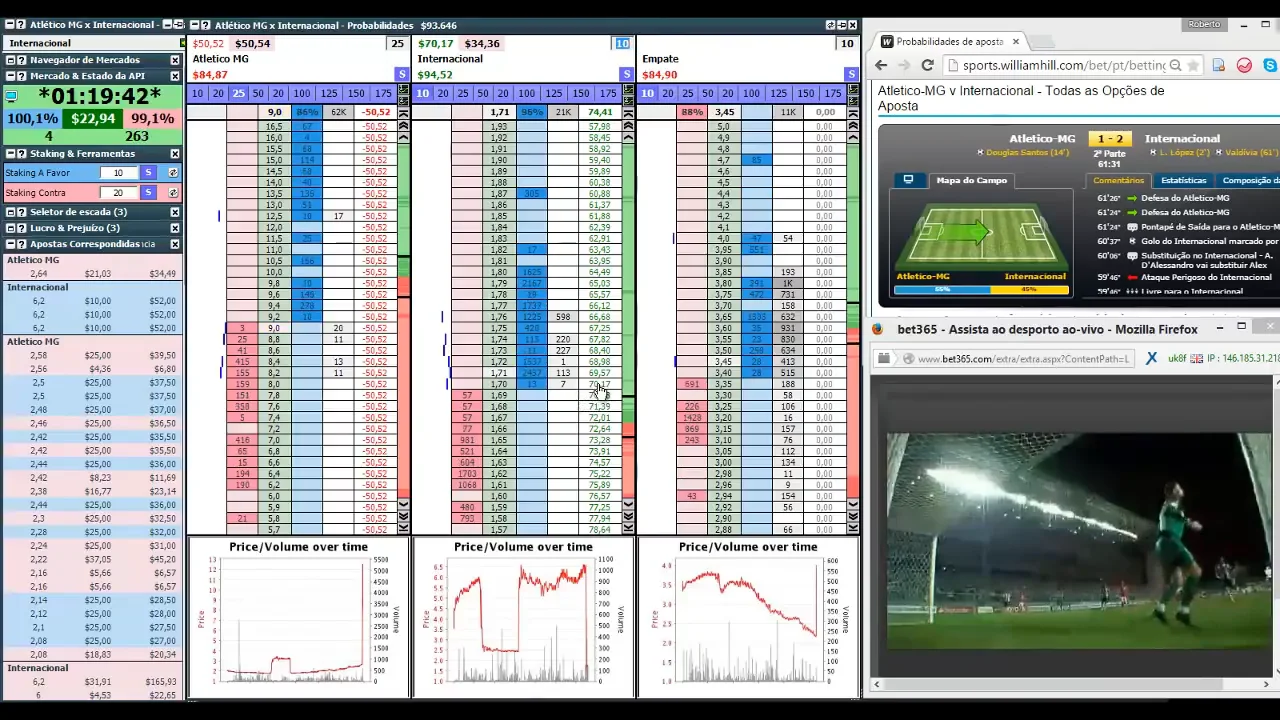Collapse the Apostas Correspondidas panel
Image resolution: width=1280 pixels, height=720 pixels.
pos(10,244)
